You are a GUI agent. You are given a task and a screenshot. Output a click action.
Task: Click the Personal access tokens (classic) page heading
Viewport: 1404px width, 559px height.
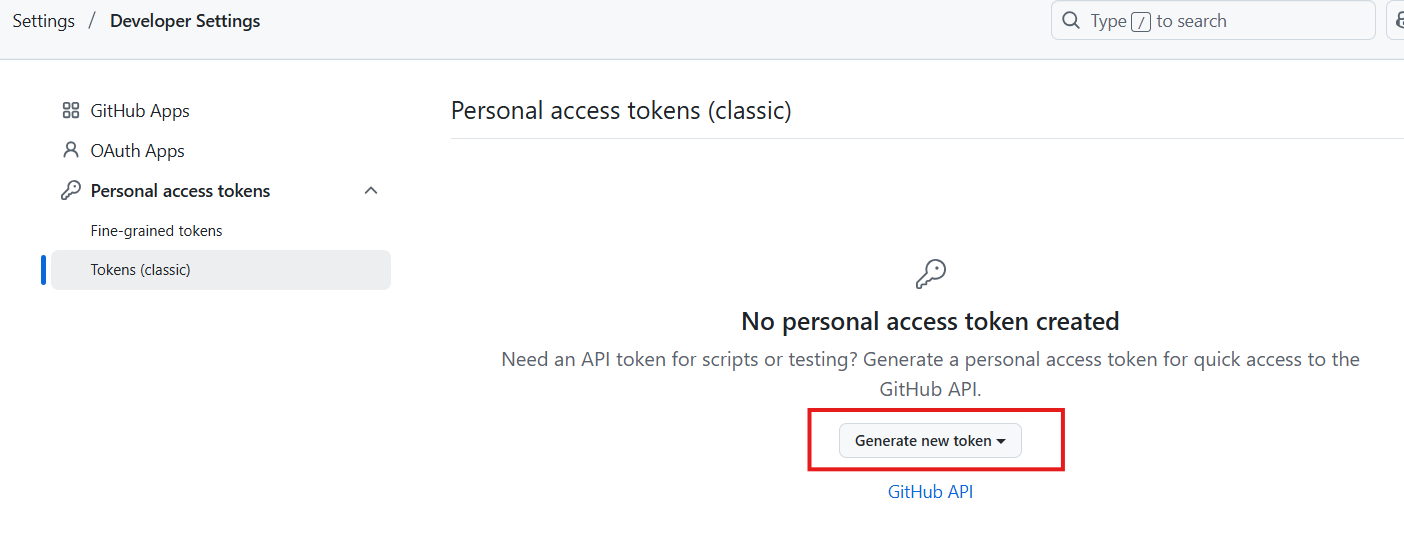coord(621,110)
